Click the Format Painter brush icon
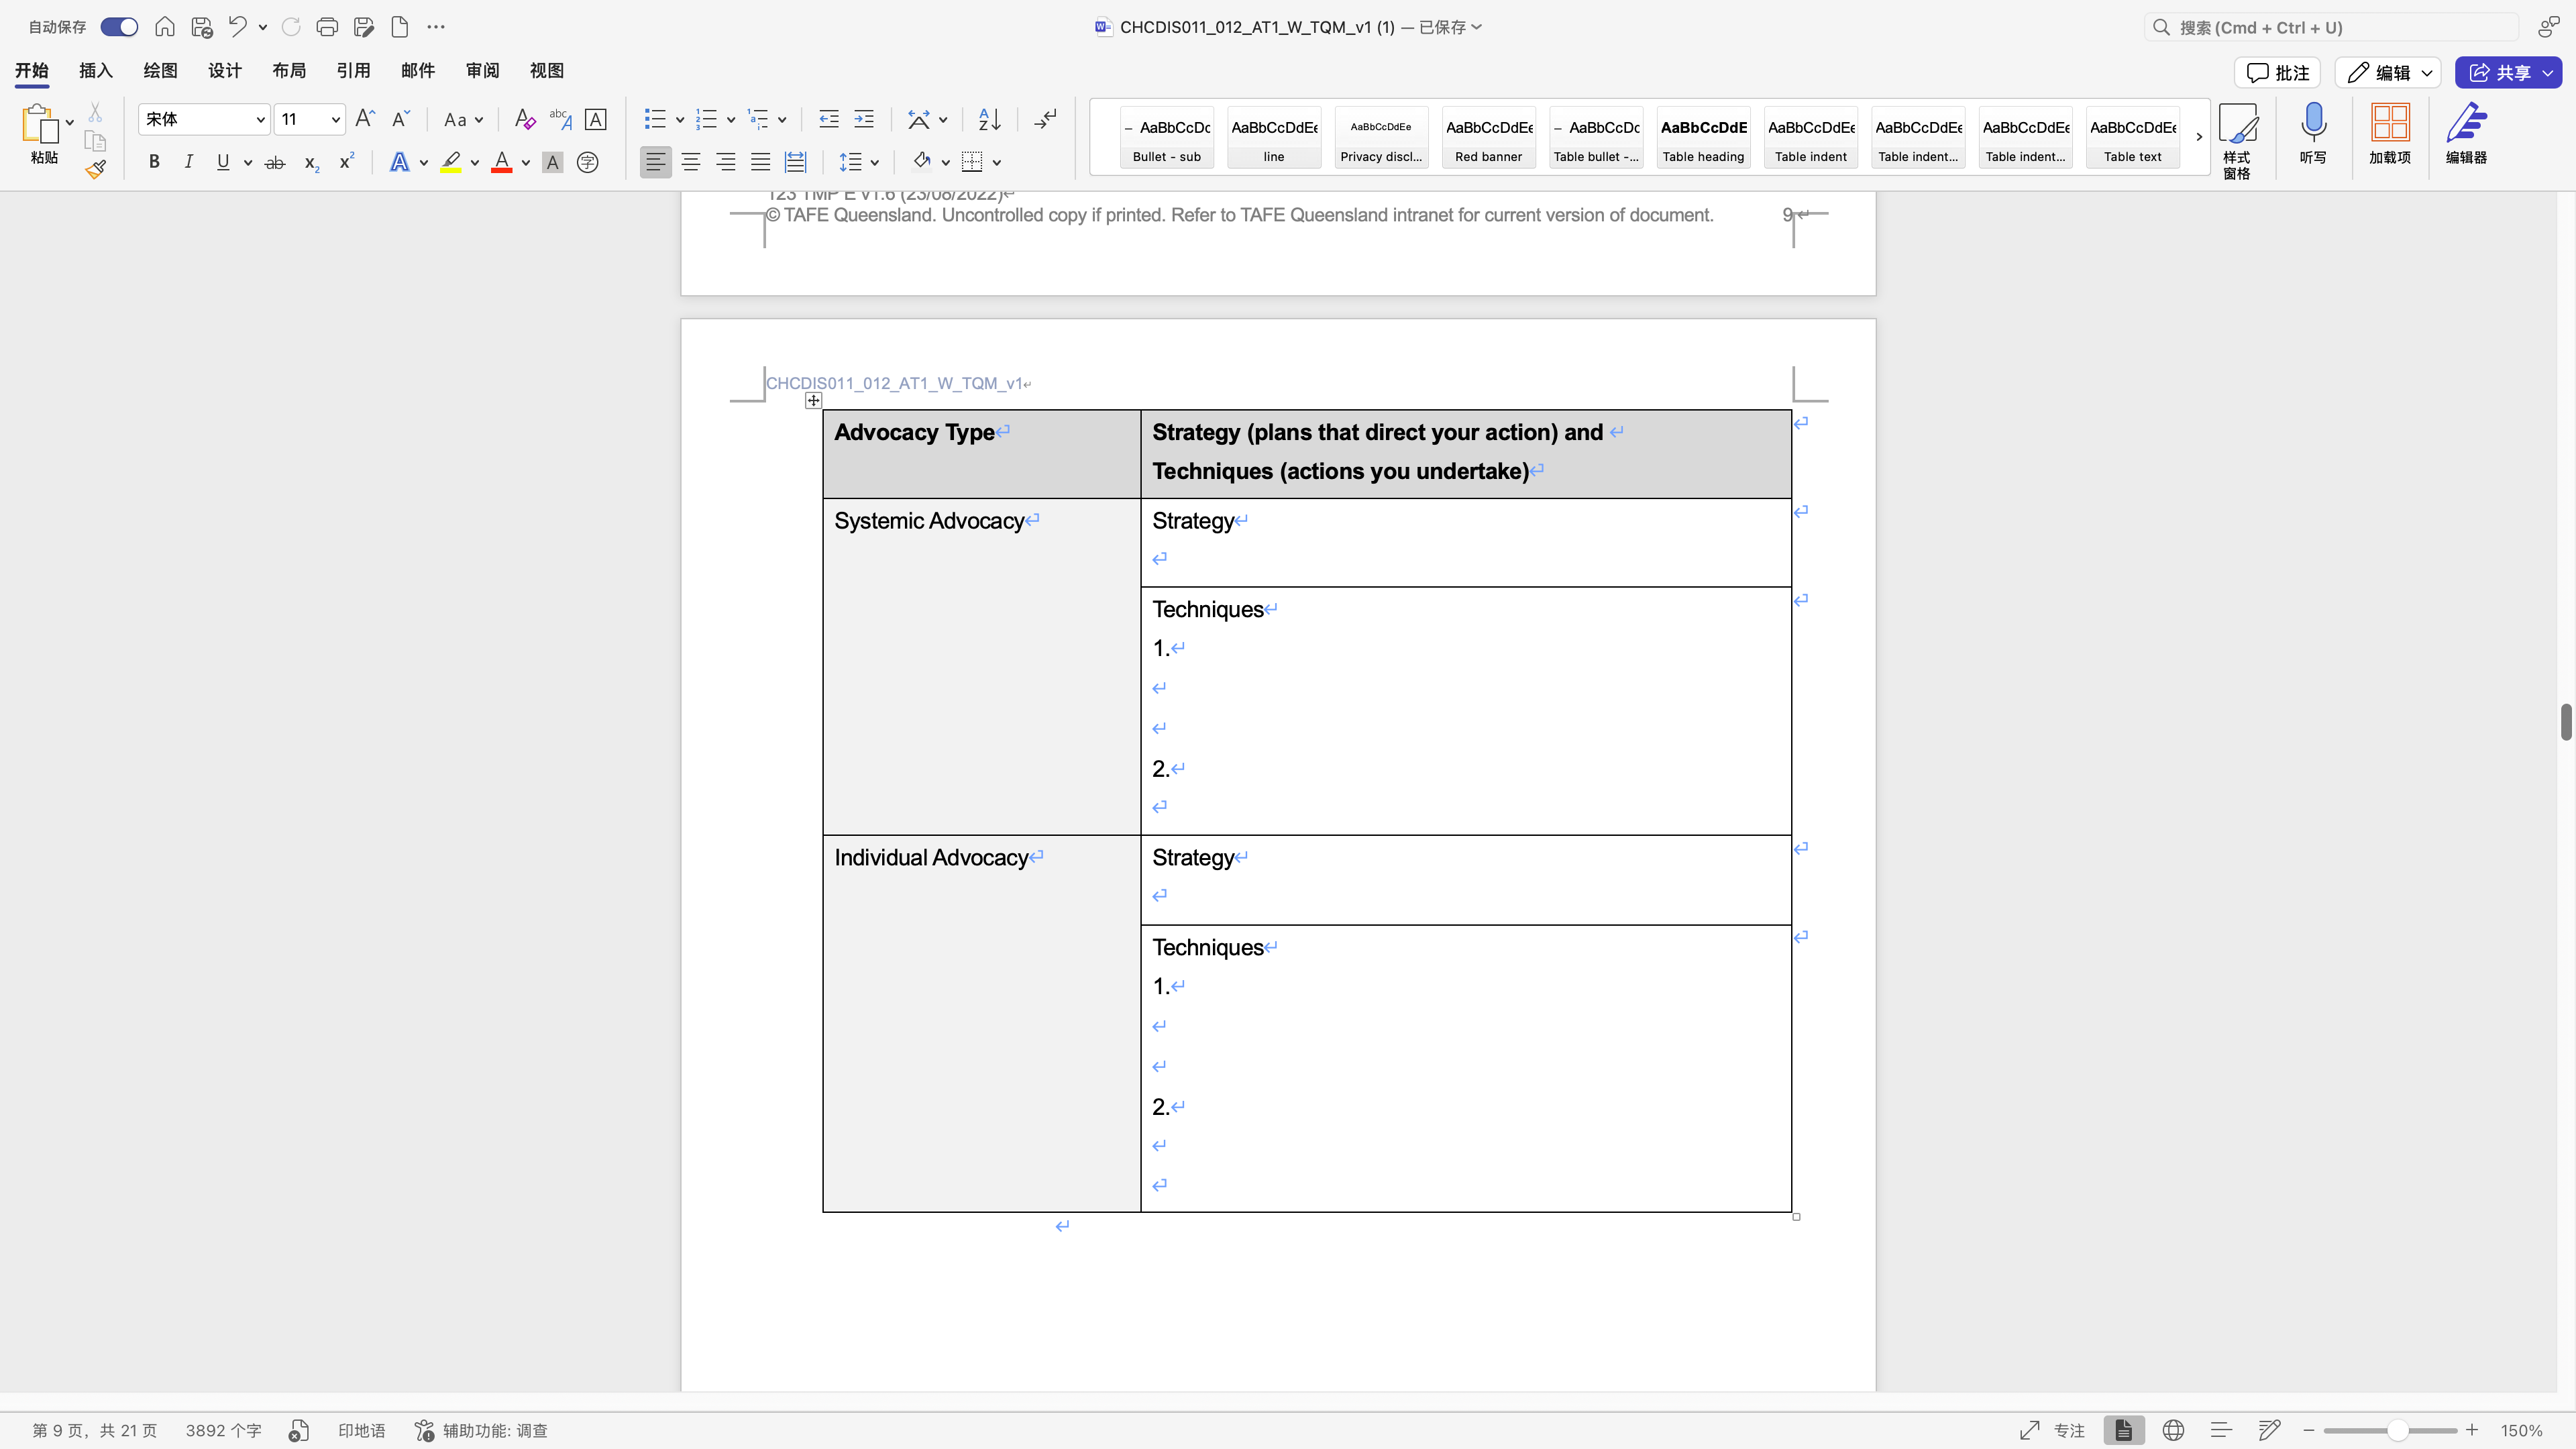The width and height of the screenshot is (2576, 1449). 95,170
